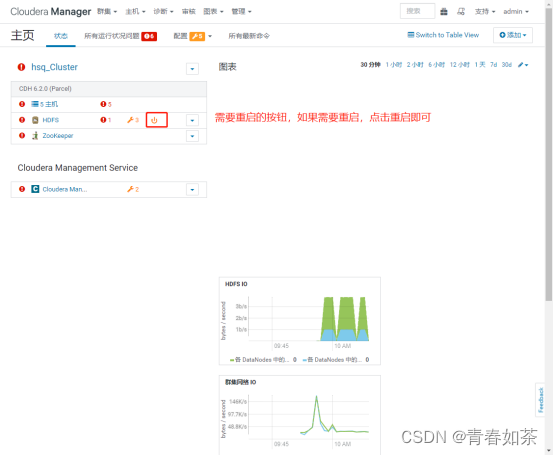Select the 状态 (Status) tab
This screenshot has width=553, height=455.
pyautogui.click(x=61, y=36)
